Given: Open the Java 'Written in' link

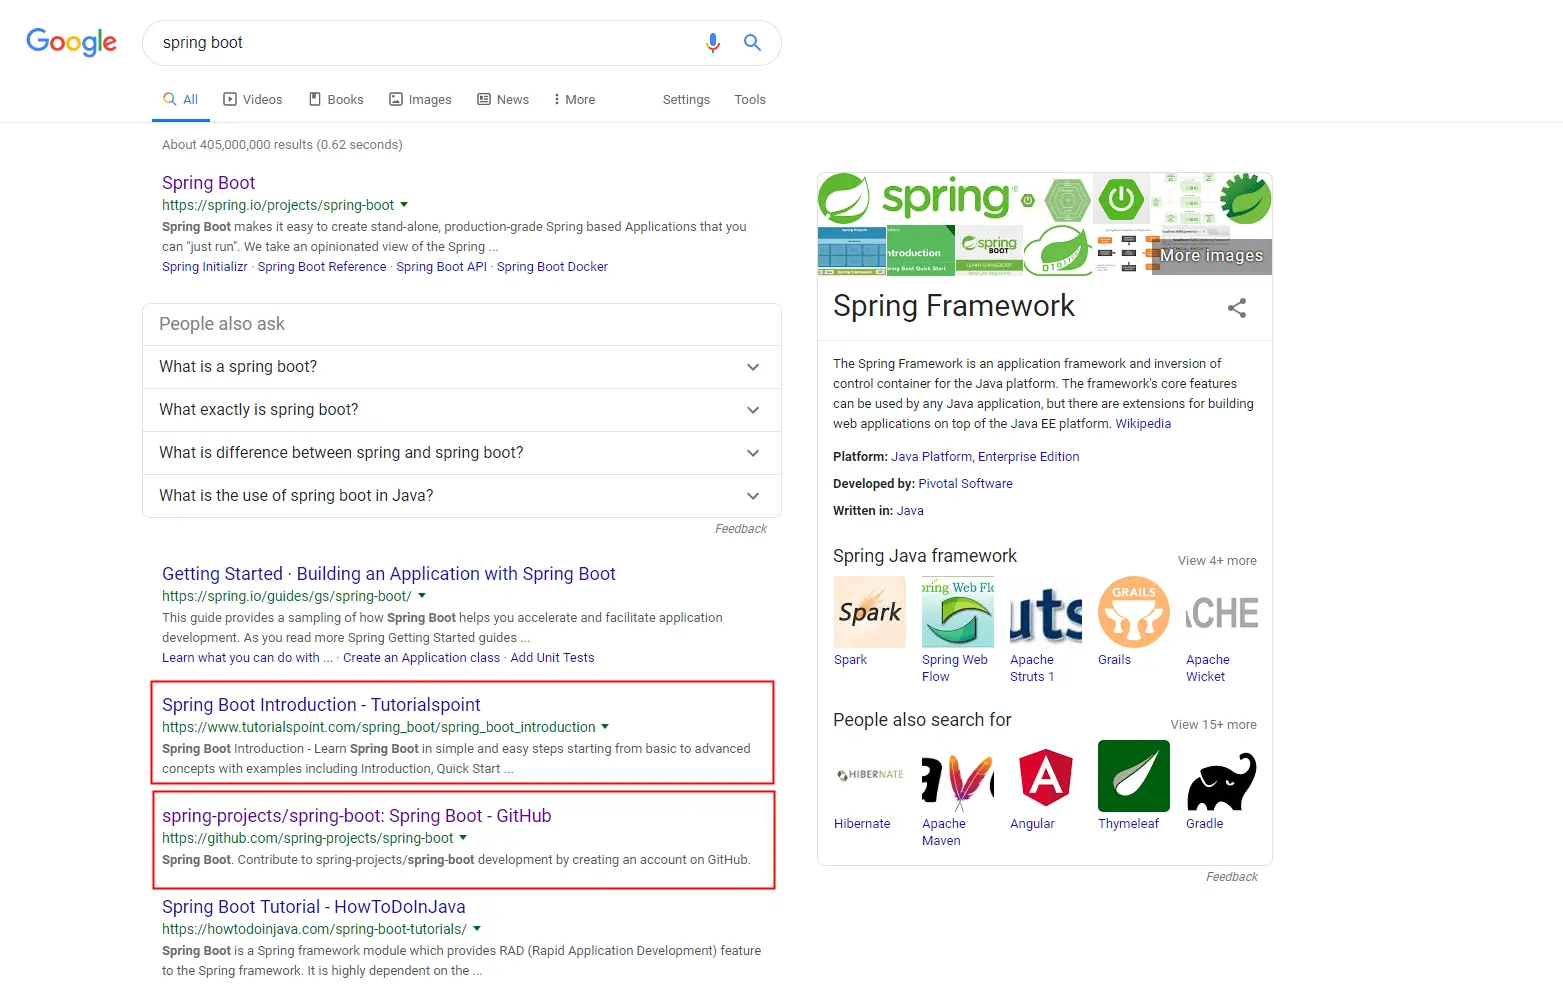Looking at the screenshot, I should coord(910,511).
